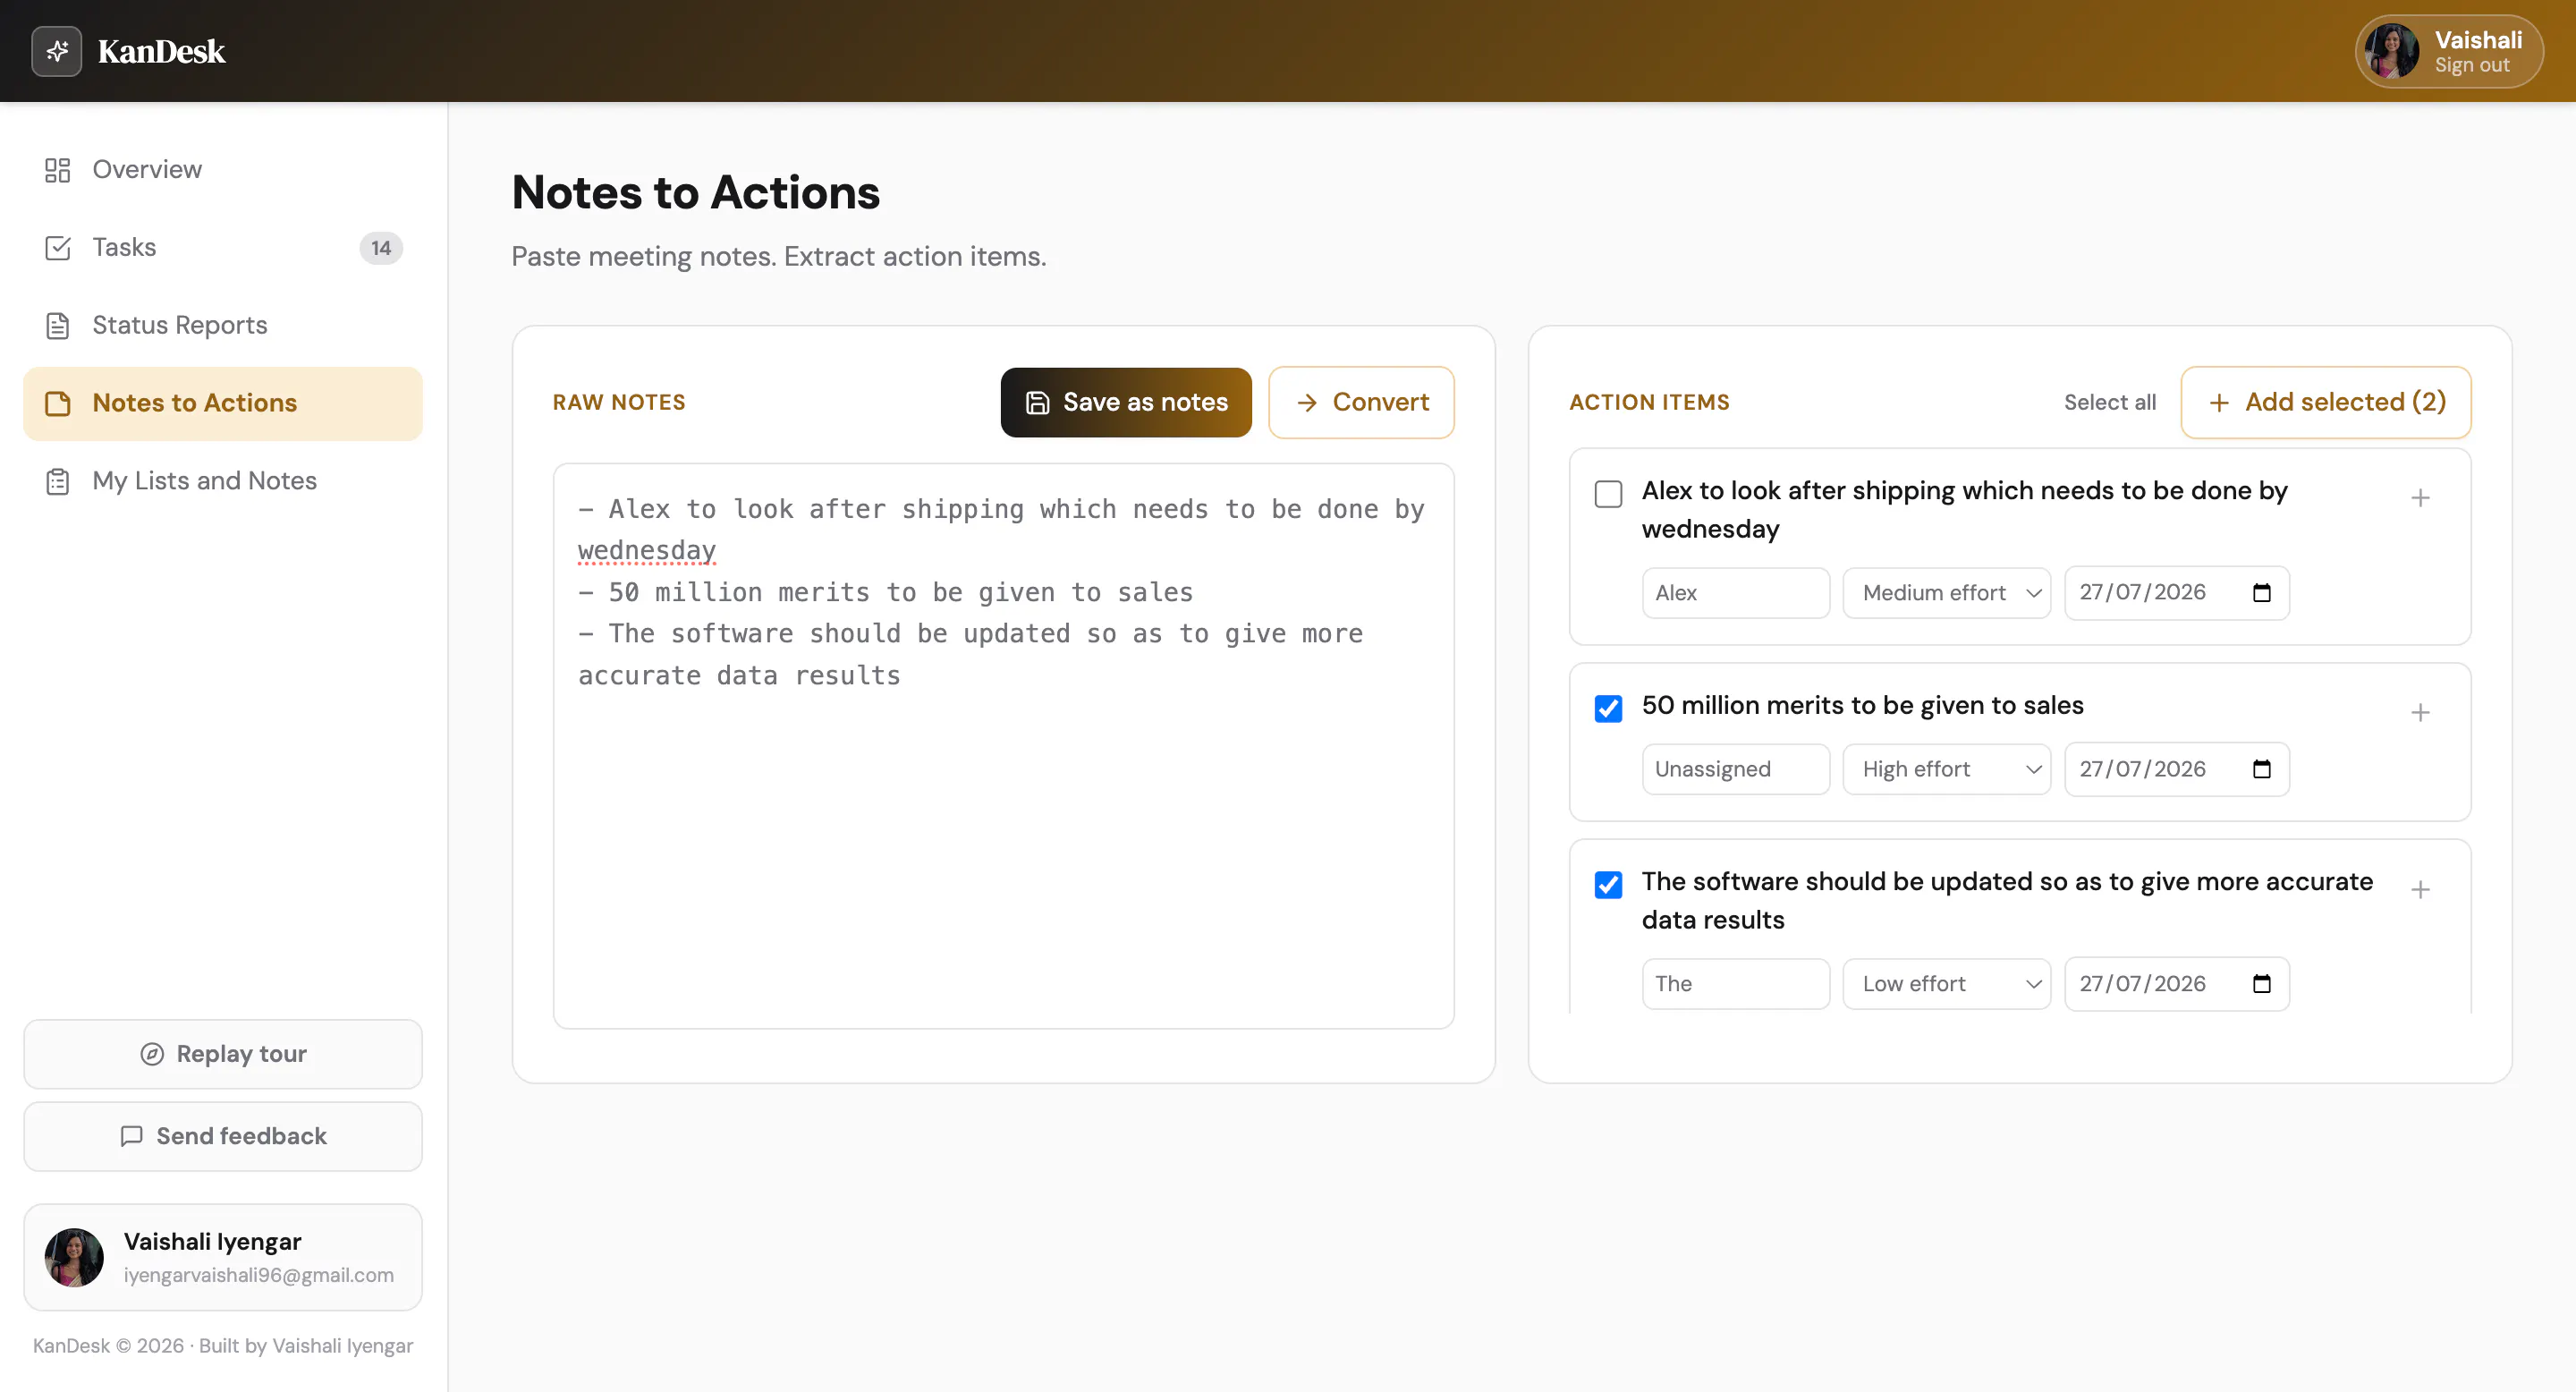Screen dimensions: 2576x1392
Task: Click the misspelled word wednesday in raw notes
Action: tap(647, 551)
